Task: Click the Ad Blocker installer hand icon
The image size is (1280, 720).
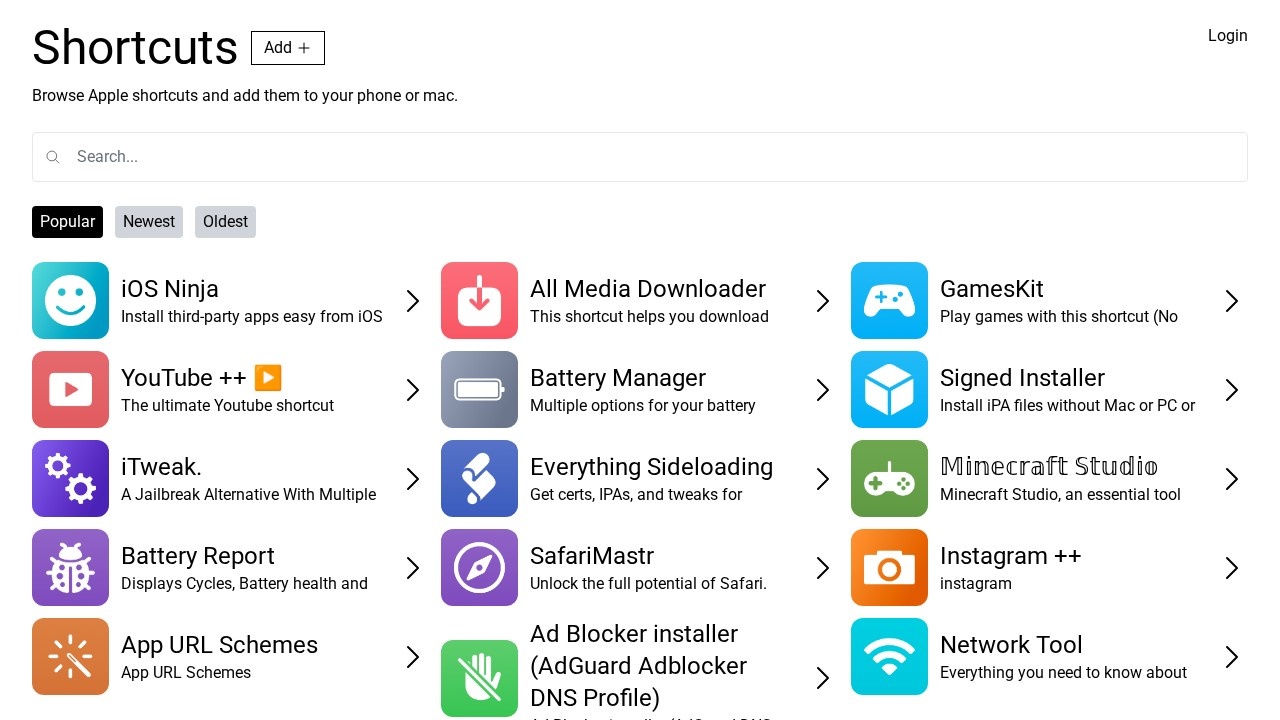Action: tap(479, 678)
